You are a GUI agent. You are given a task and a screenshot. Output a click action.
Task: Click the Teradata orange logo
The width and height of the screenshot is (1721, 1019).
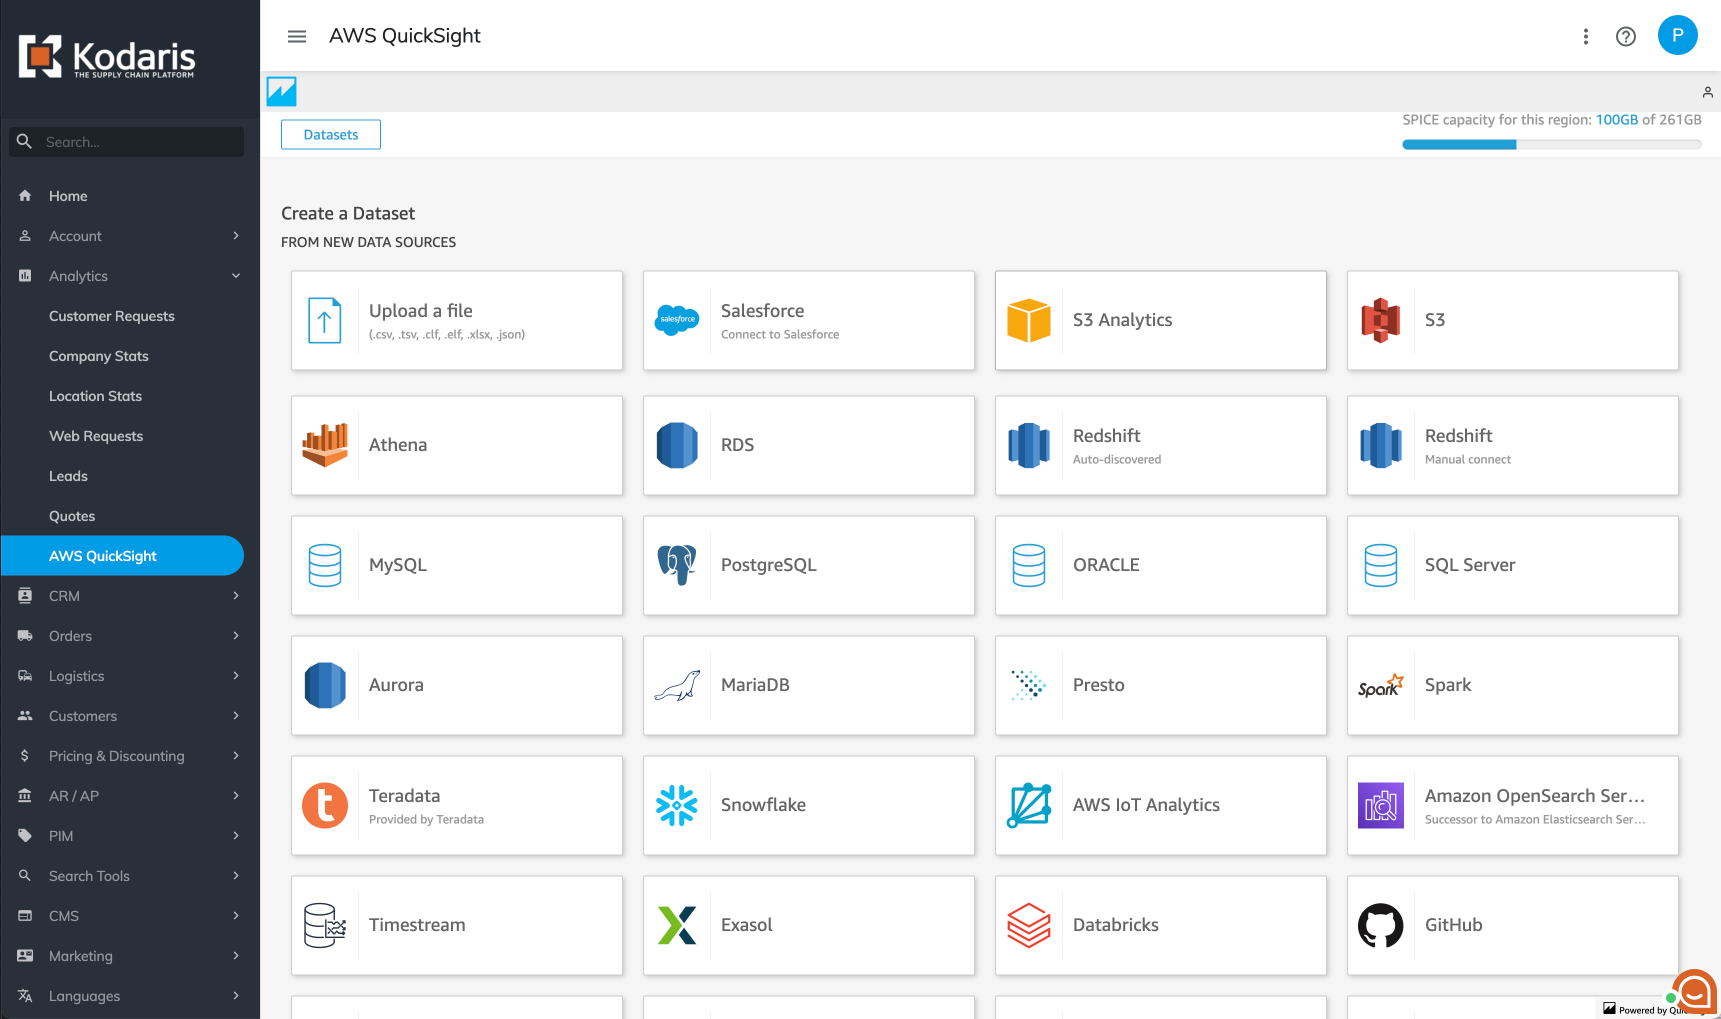tap(325, 805)
